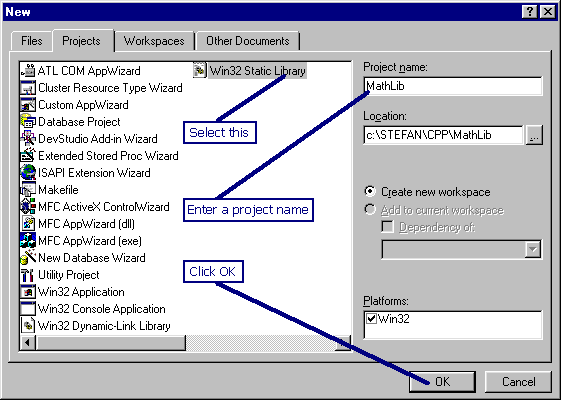Select the Win32 Static Library icon

click(x=200, y=70)
